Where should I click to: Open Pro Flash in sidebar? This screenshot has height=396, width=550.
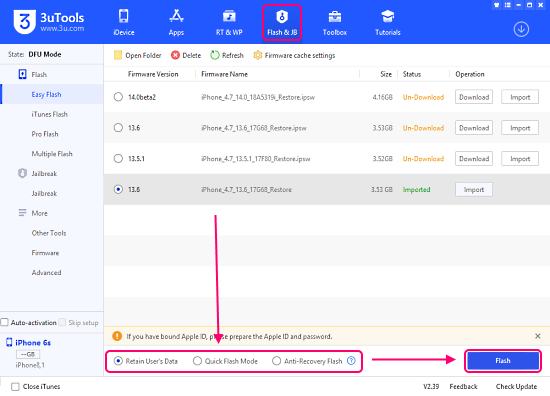pyautogui.click(x=45, y=134)
